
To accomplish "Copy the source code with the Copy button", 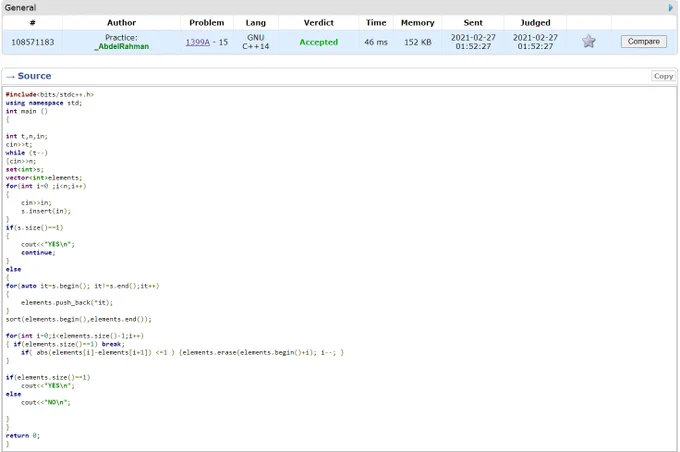I will (x=663, y=76).
